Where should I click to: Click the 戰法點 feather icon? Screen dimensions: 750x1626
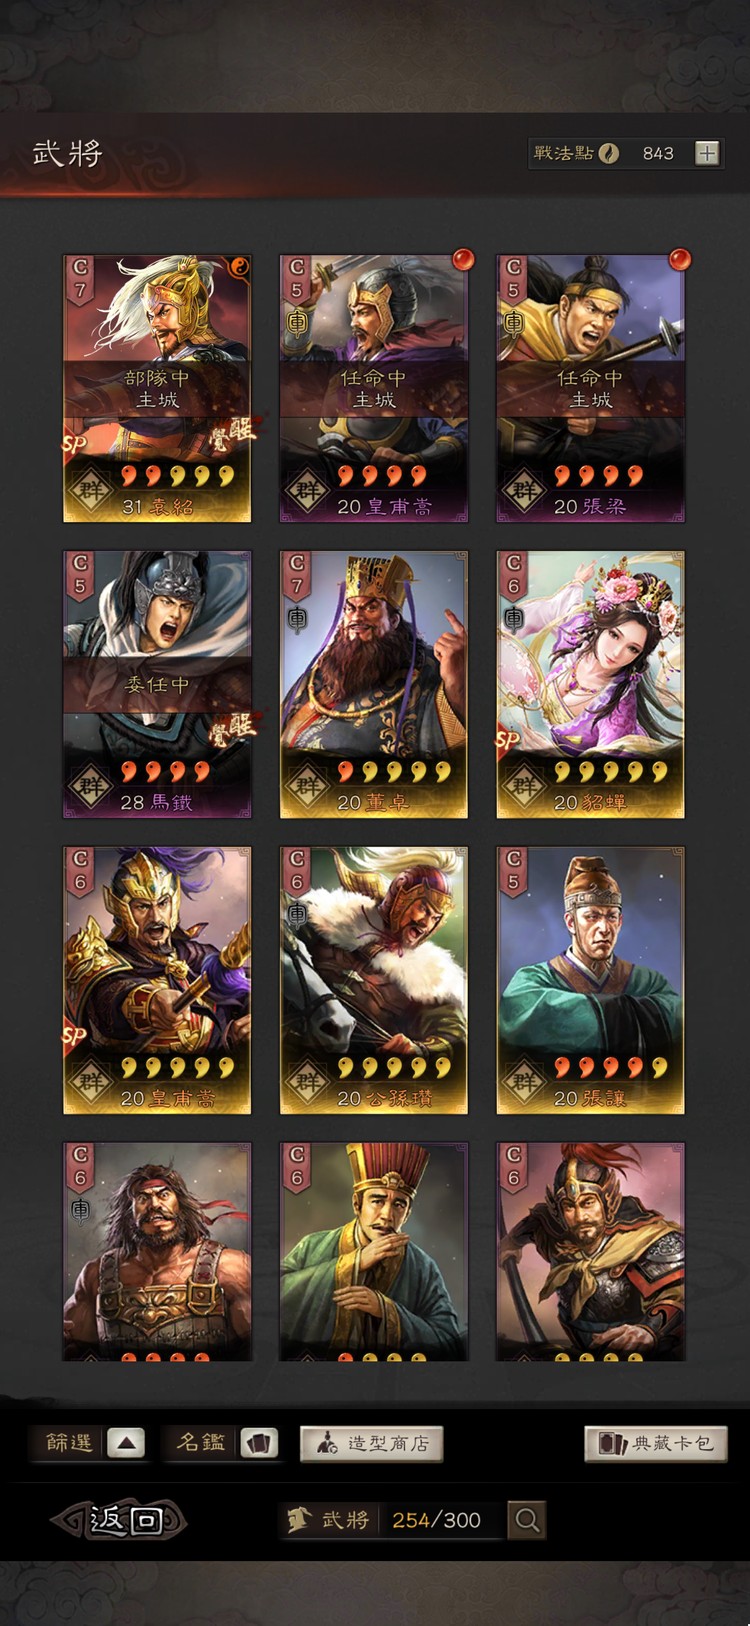coord(608,153)
